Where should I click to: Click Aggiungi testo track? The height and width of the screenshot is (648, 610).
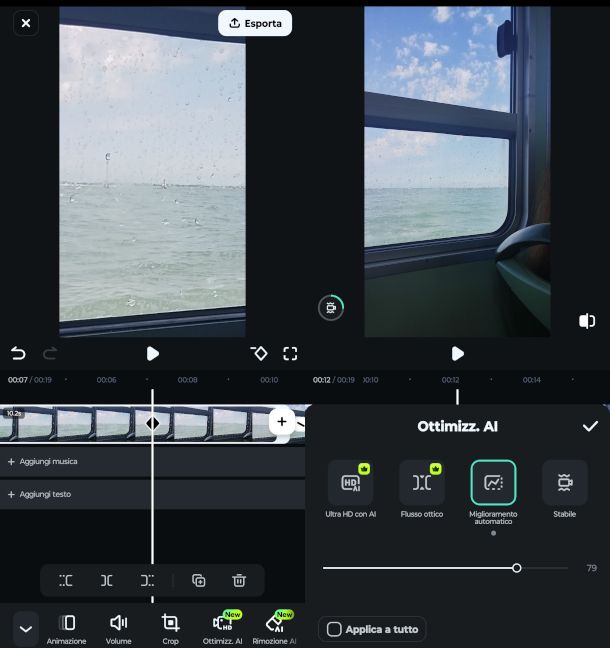pyautogui.click(x=152, y=494)
